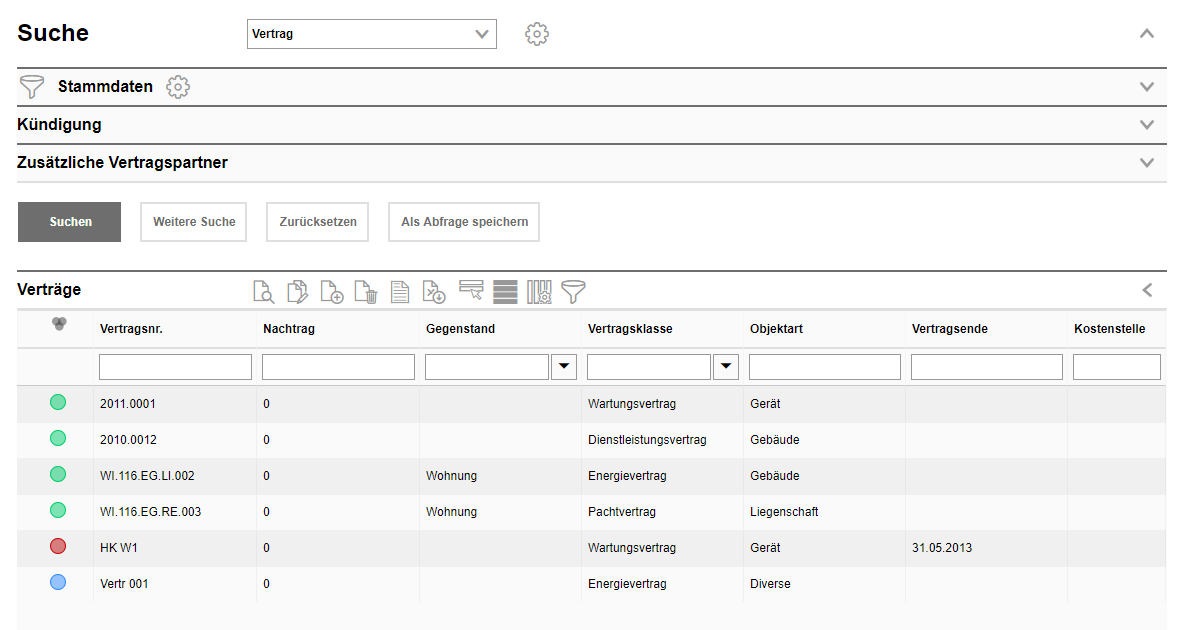Image resolution: width=1184 pixels, height=630 pixels.
Task: Open the column settings gear icon
Action: [539, 291]
